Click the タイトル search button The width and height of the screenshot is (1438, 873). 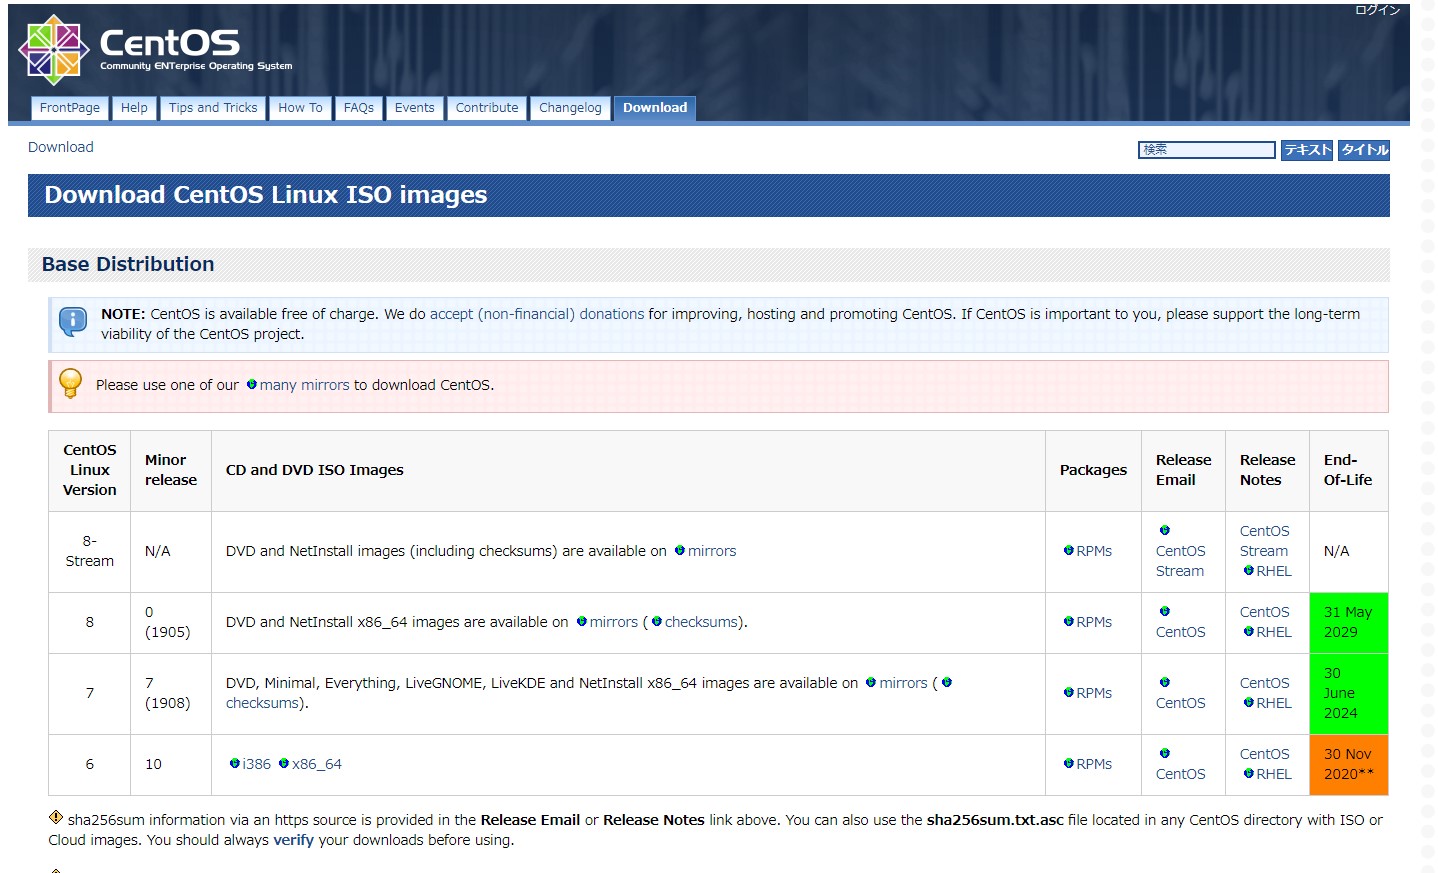(x=1364, y=150)
